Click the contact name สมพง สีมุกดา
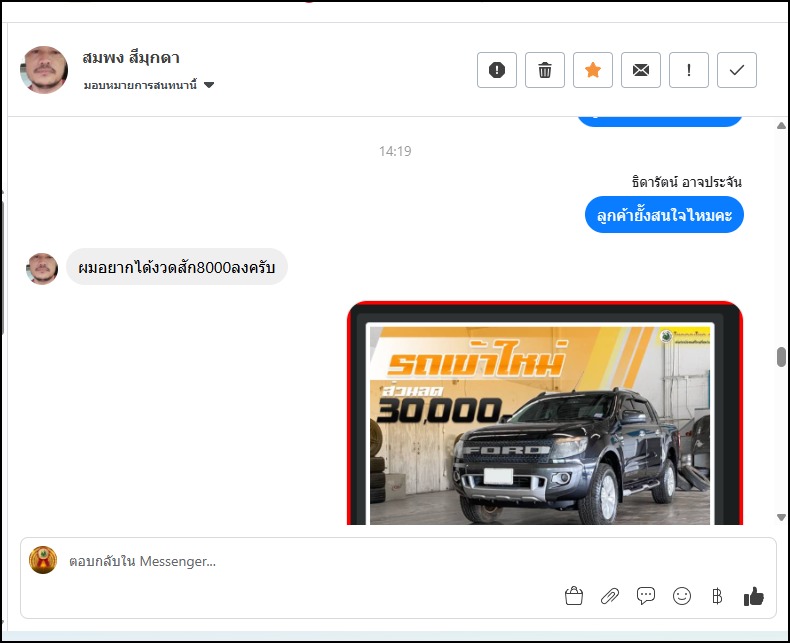Viewport: 790px width, 643px height. [x=131, y=58]
